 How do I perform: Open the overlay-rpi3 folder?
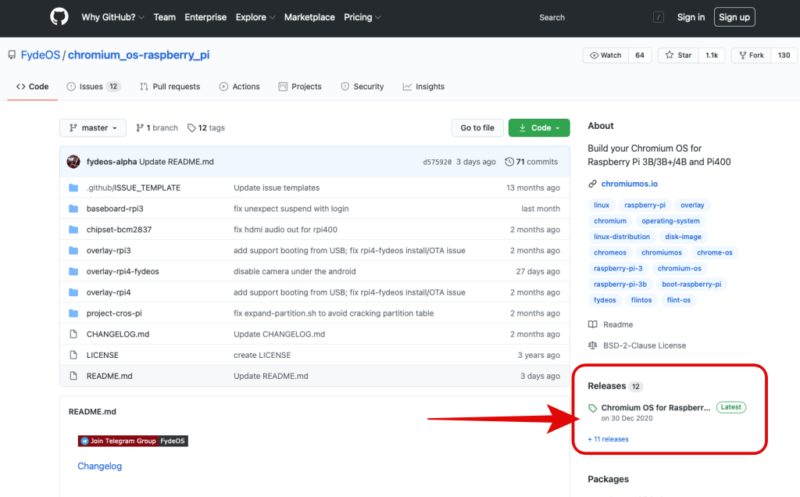click(x=109, y=251)
